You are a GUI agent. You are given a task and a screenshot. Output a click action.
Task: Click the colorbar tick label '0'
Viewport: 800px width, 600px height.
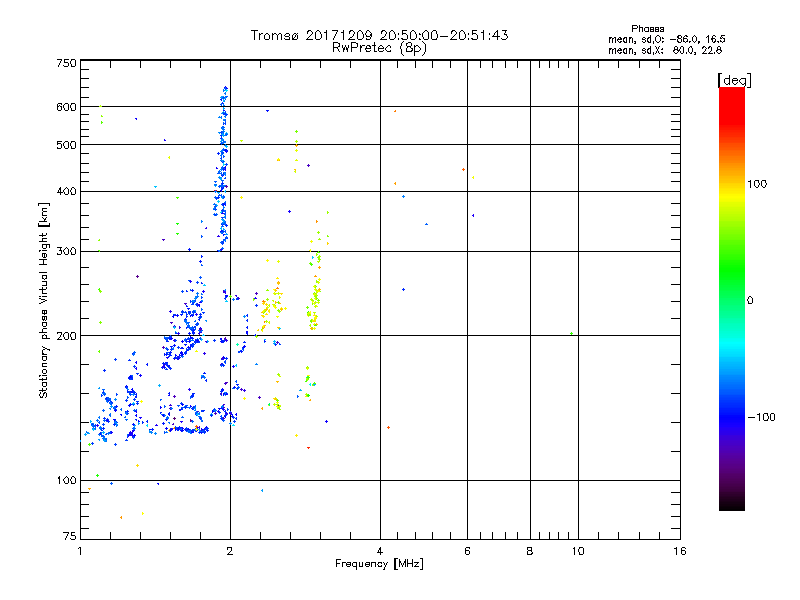click(x=750, y=301)
